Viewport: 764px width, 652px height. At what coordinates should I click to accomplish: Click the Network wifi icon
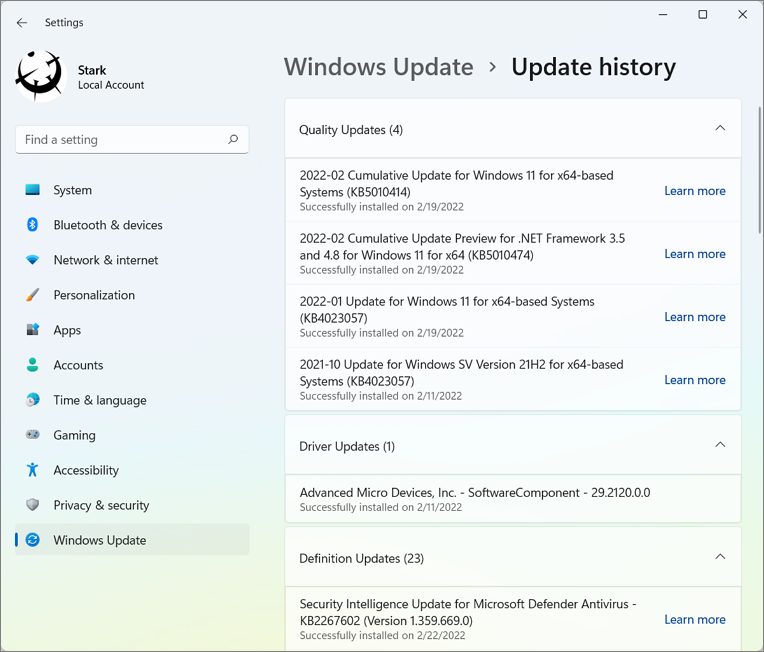tap(33, 260)
